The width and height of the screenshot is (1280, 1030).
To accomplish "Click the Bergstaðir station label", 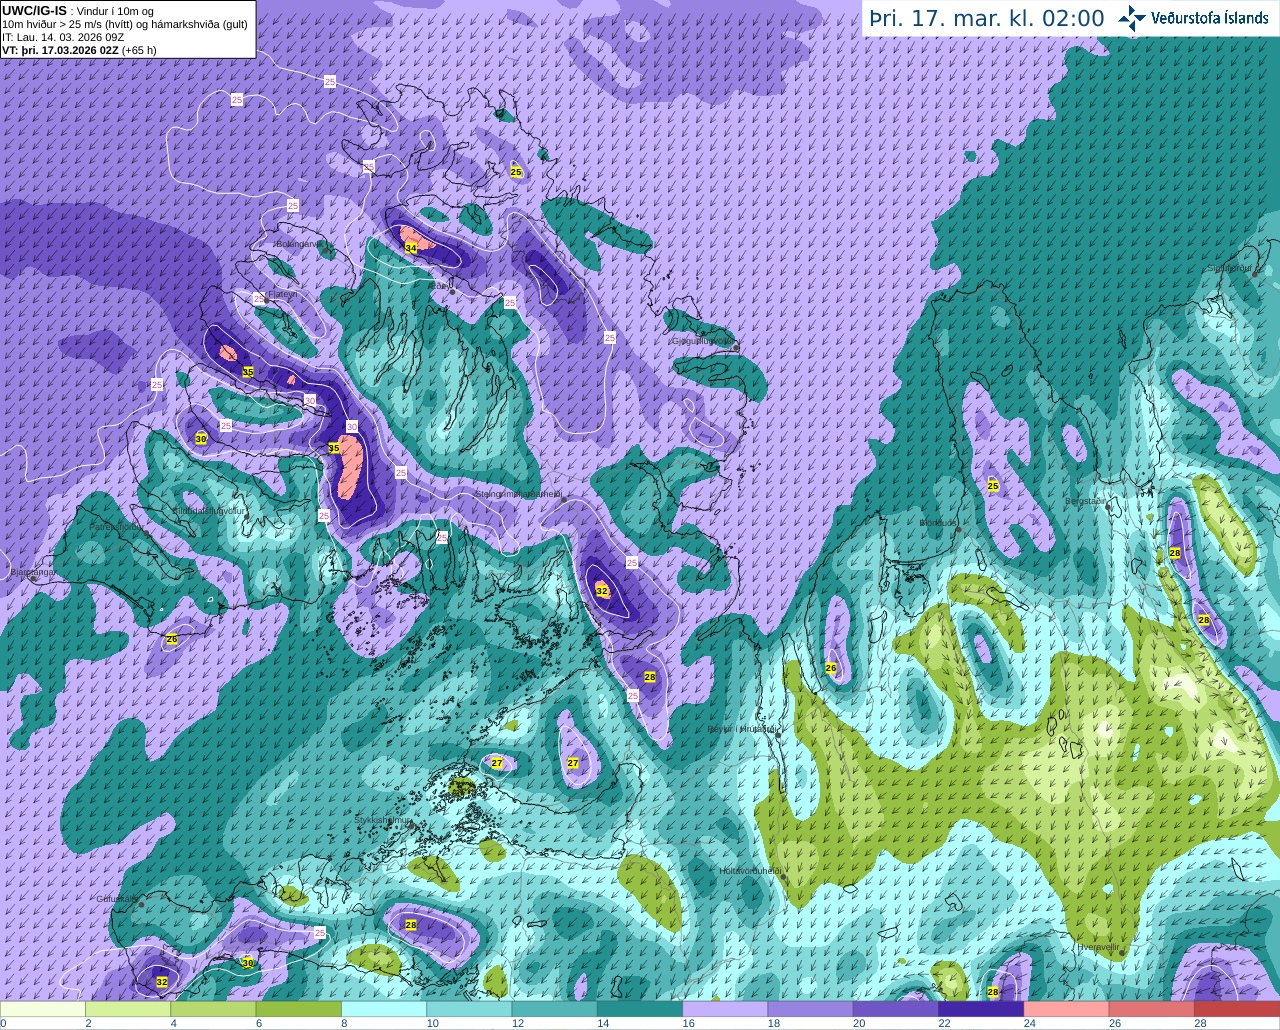I will click(x=1088, y=501).
